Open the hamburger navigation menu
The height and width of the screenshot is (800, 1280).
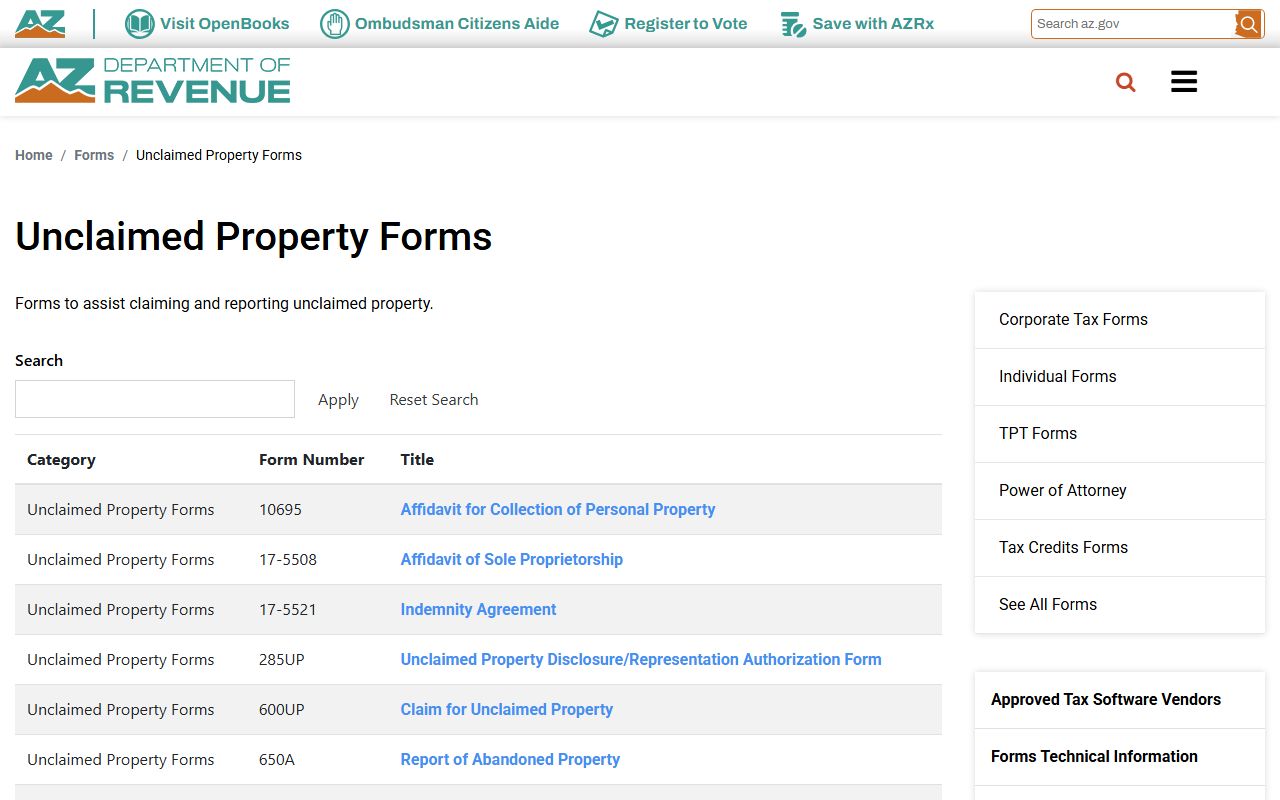[1184, 82]
